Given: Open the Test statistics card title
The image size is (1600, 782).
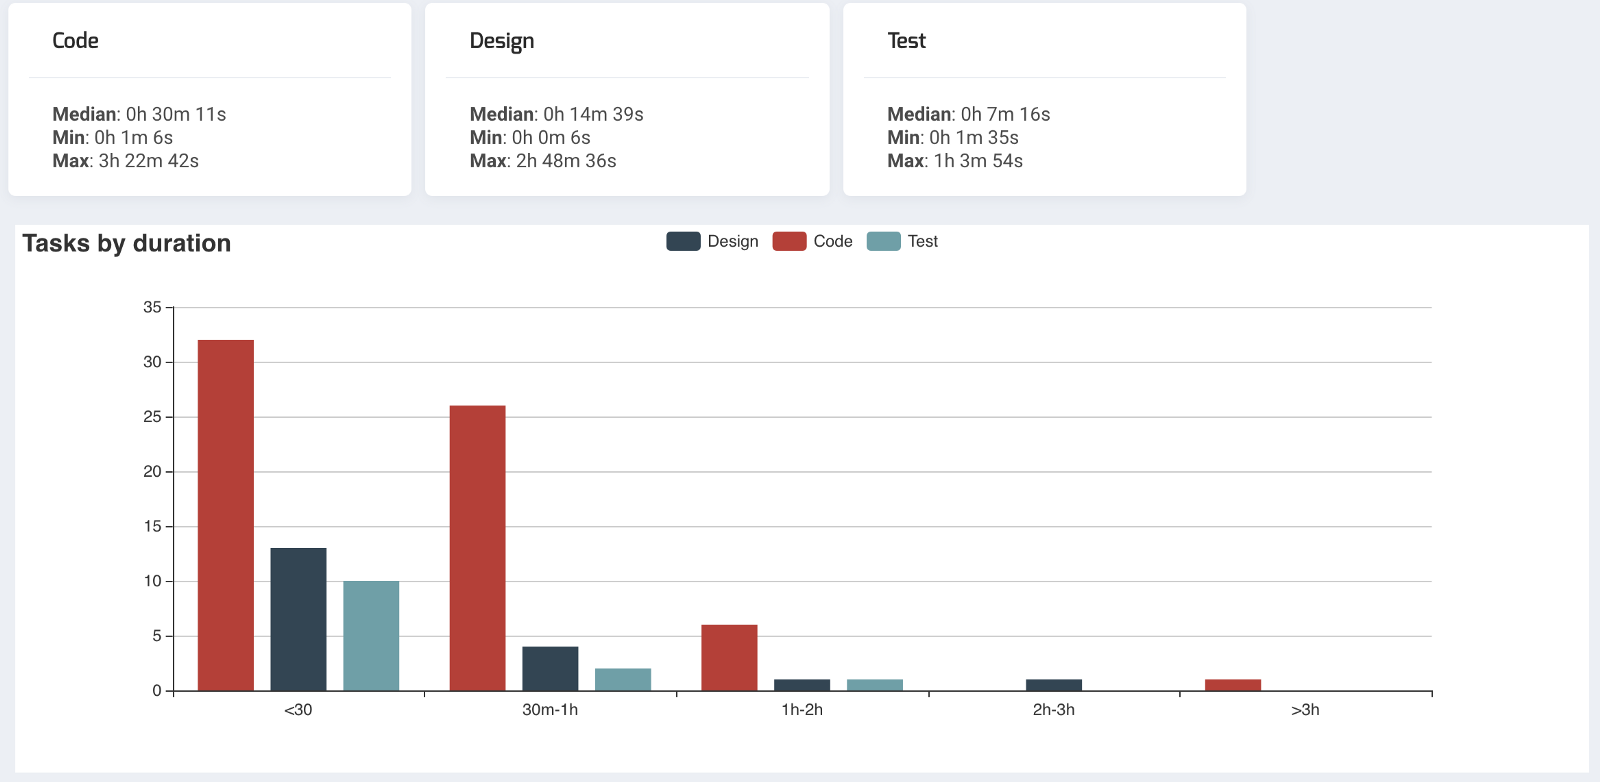Looking at the screenshot, I should (907, 41).
